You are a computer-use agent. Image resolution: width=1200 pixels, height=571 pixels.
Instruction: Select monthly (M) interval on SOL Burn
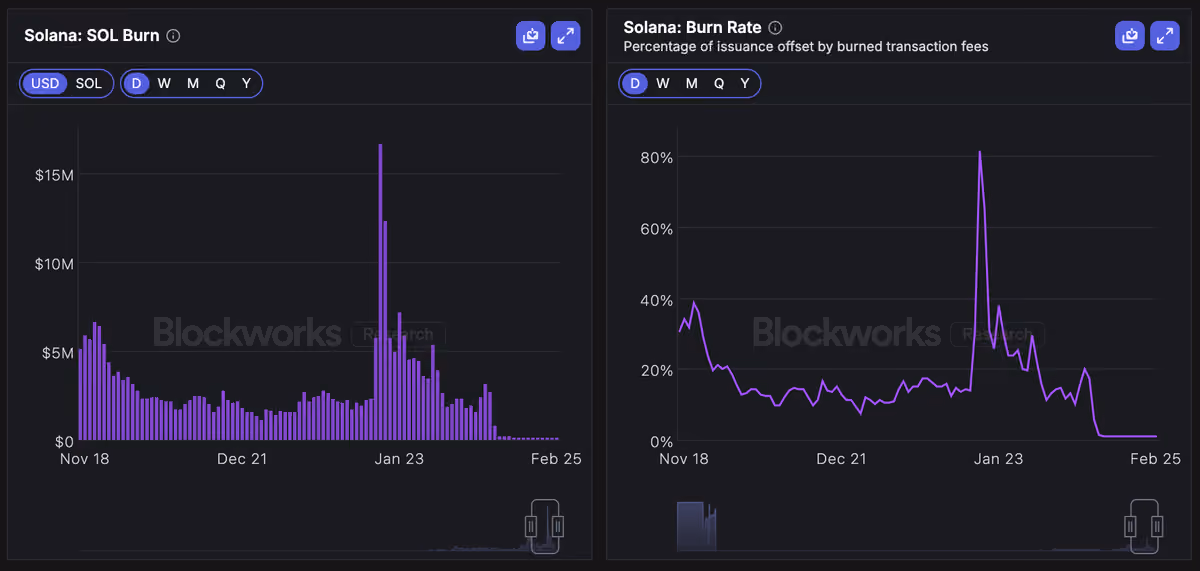pos(192,83)
